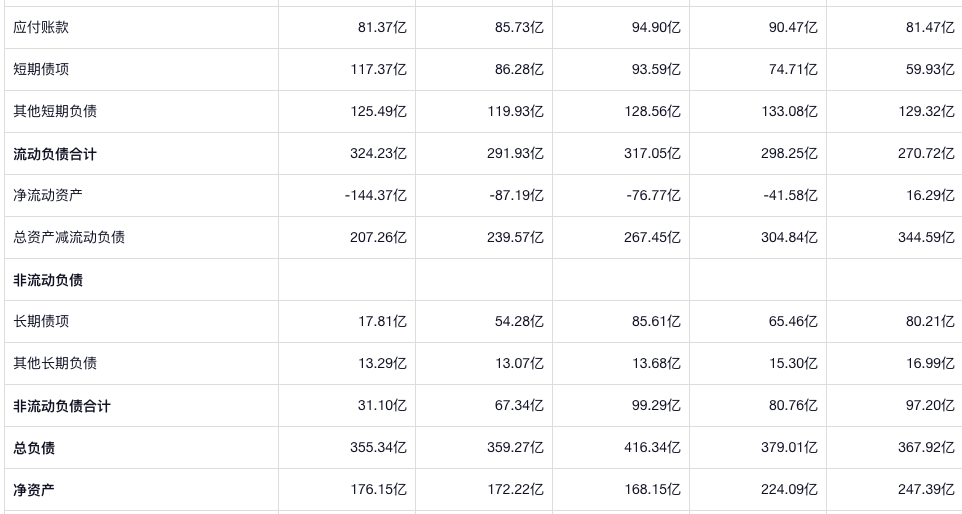Click the -144.37亿 net current assets cell

coord(375,196)
